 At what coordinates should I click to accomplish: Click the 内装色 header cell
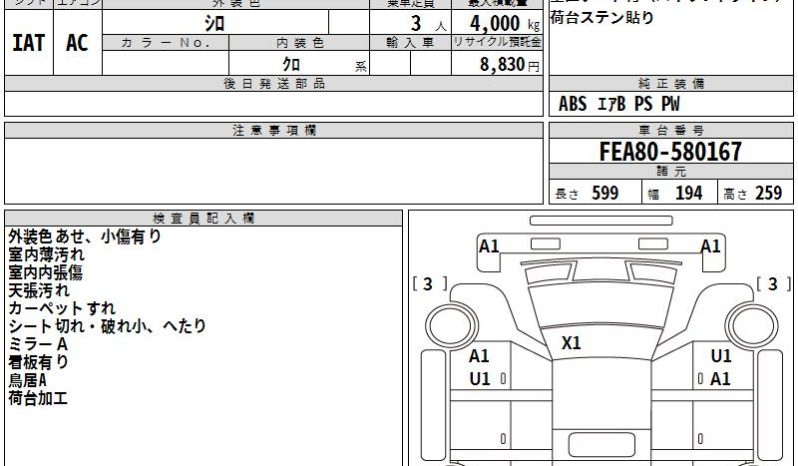coord(299,43)
